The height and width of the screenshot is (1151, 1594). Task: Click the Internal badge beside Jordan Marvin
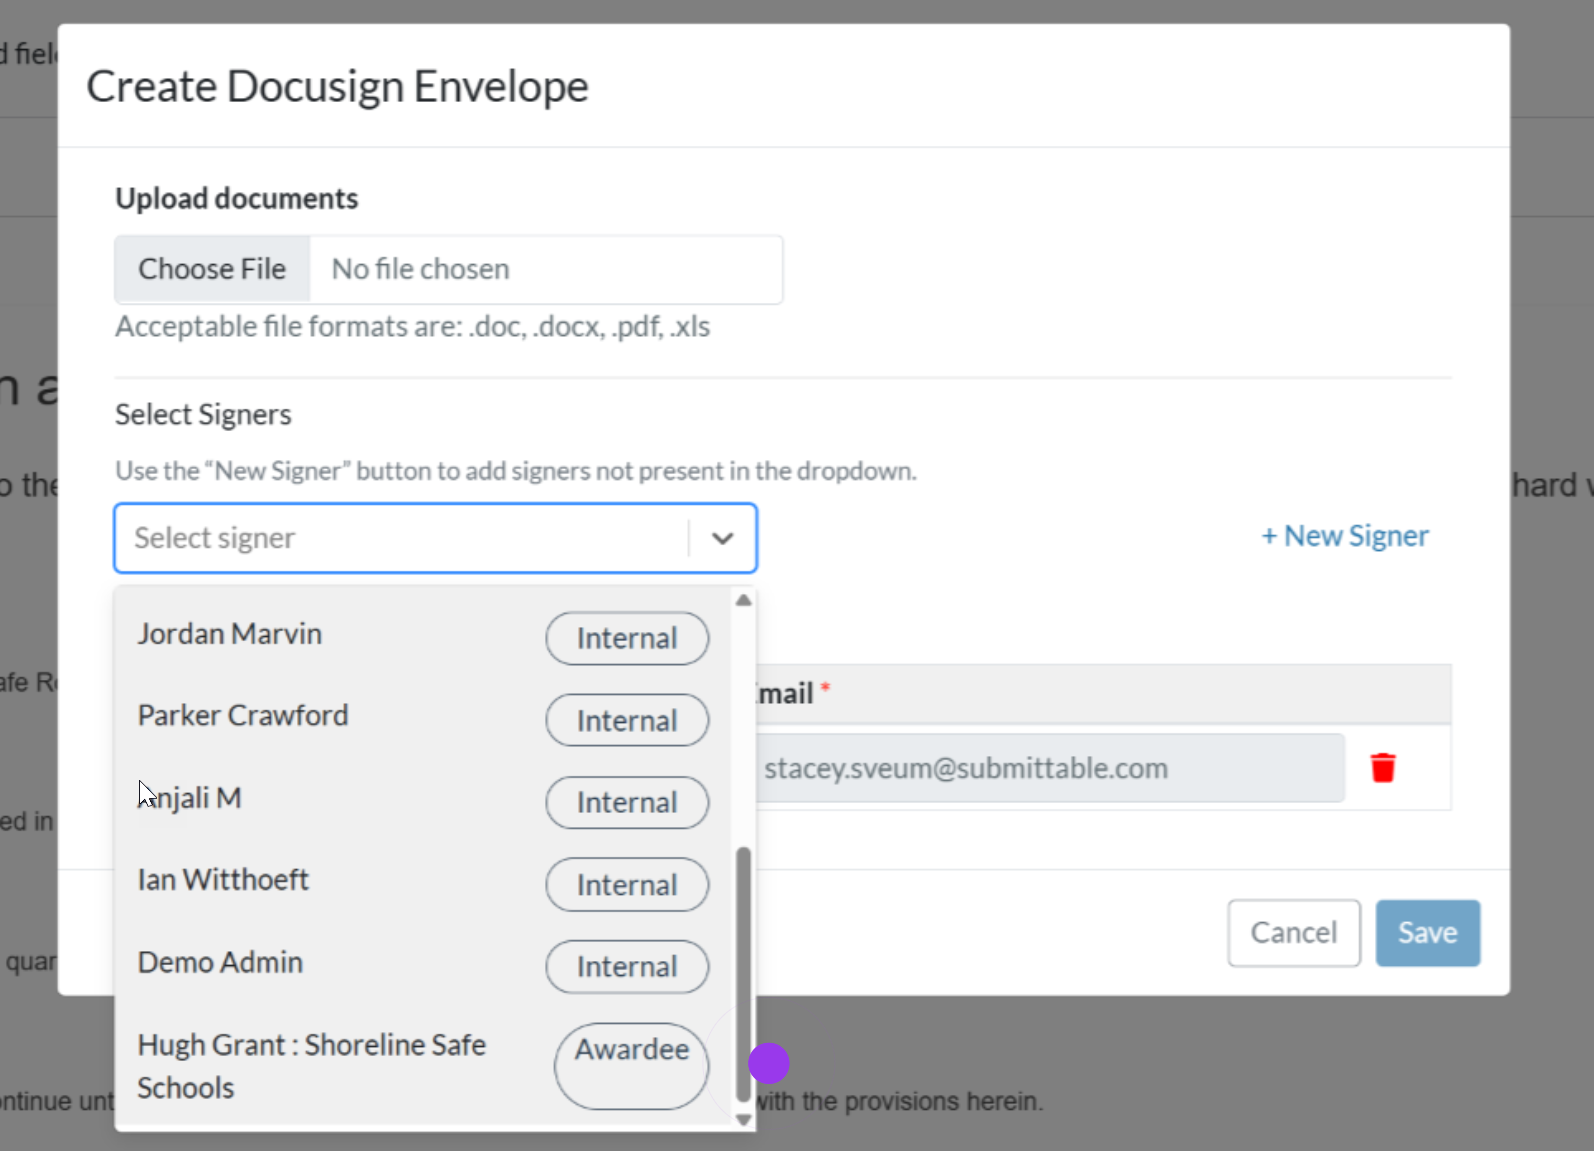tap(627, 638)
